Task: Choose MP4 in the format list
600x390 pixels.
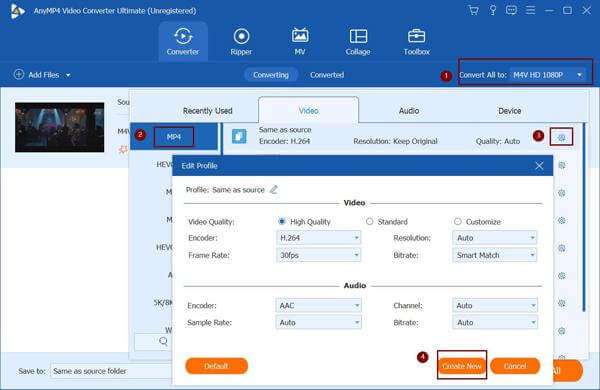Action: pyautogui.click(x=174, y=137)
